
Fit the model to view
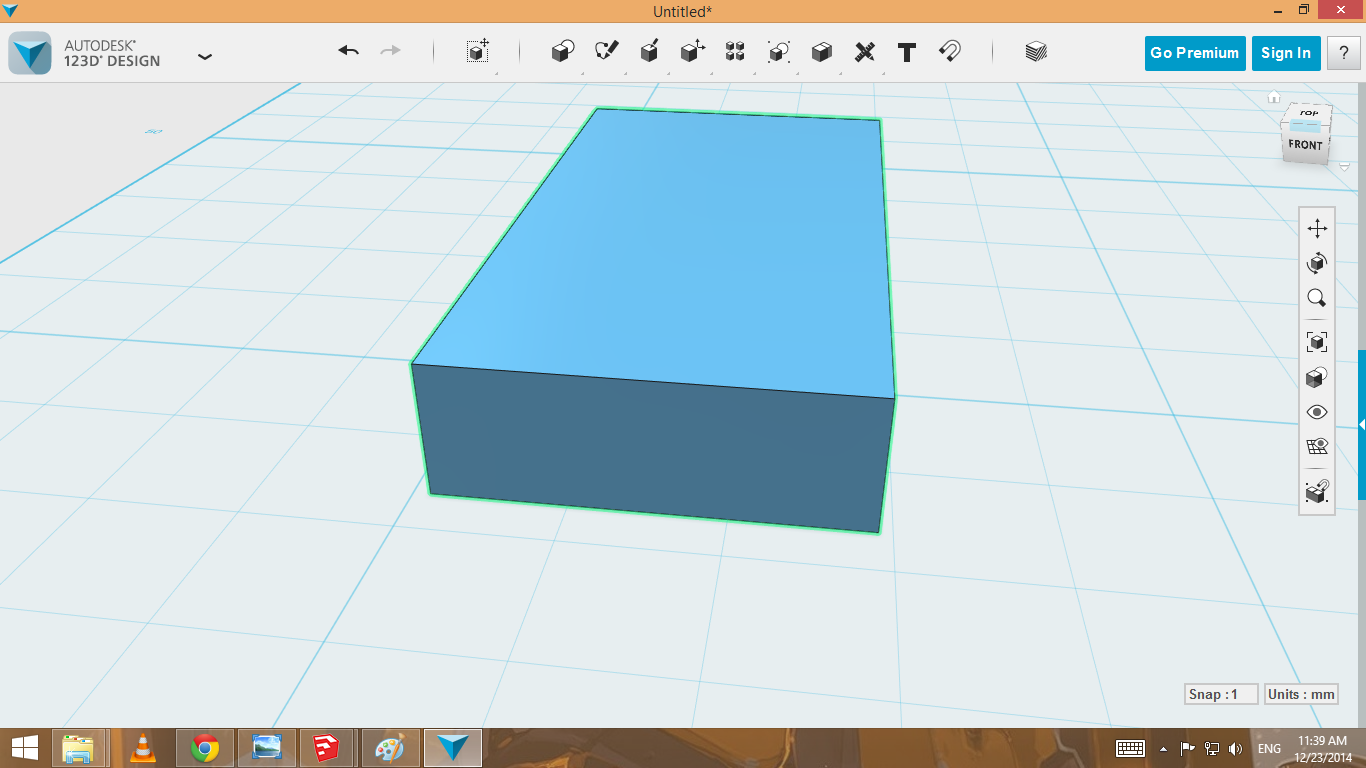(1317, 342)
